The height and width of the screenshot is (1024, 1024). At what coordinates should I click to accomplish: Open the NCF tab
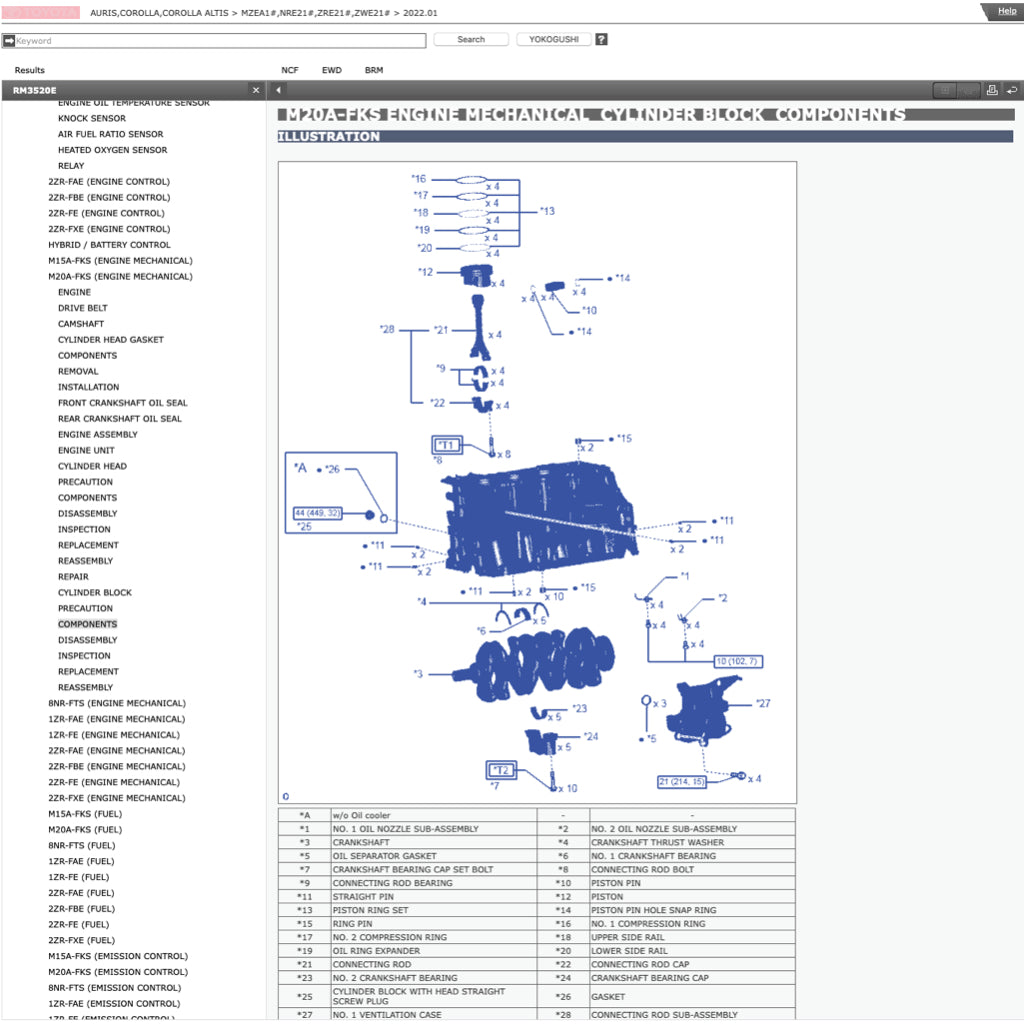pyautogui.click(x=290, y=70)
